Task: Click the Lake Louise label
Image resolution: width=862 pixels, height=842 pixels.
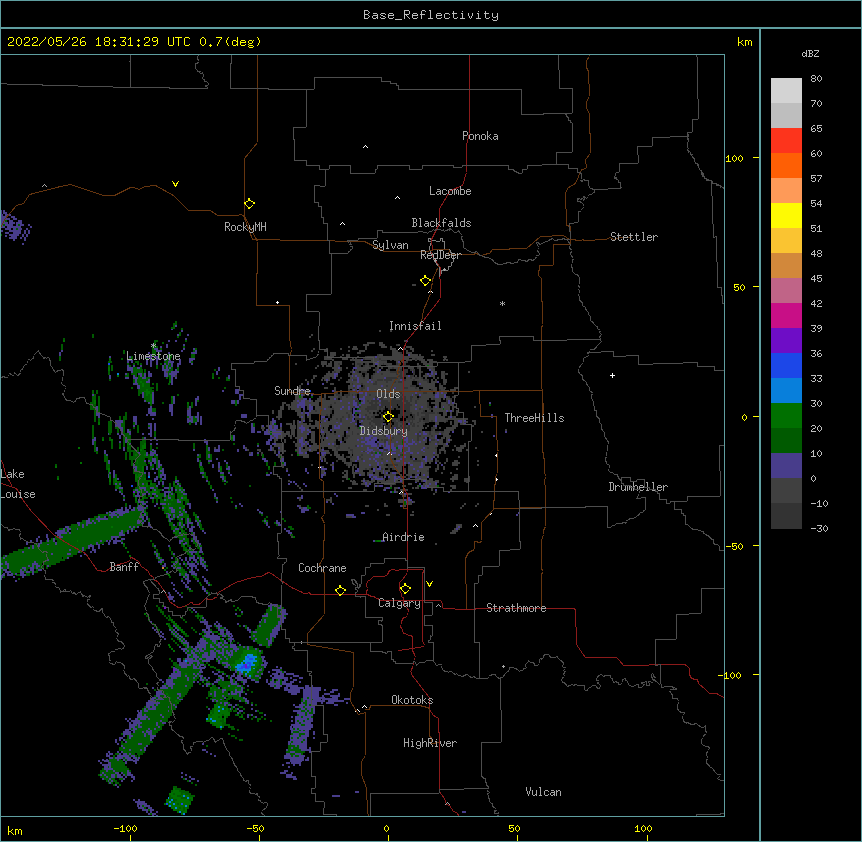Action: pos(18,484)
